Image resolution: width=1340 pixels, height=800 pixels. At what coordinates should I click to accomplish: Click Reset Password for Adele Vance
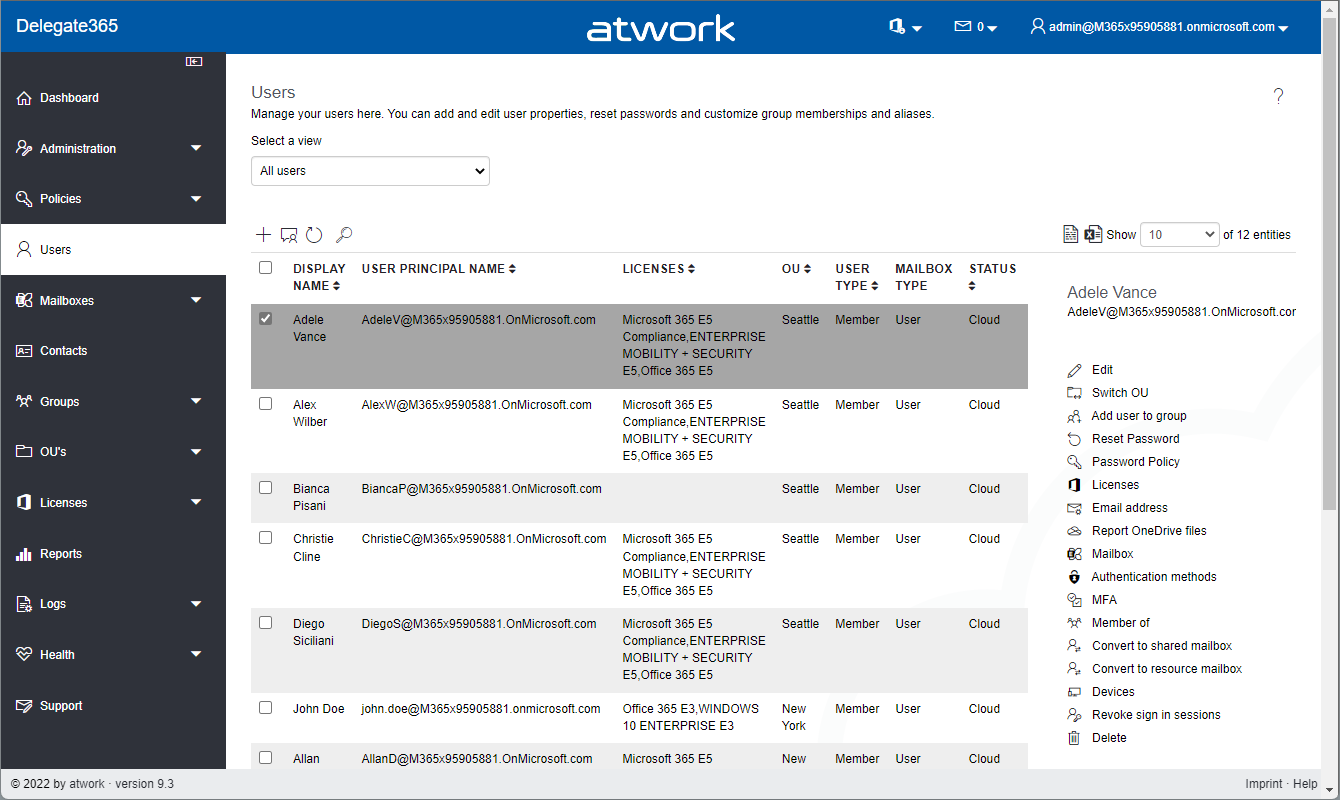[1135, 439]
